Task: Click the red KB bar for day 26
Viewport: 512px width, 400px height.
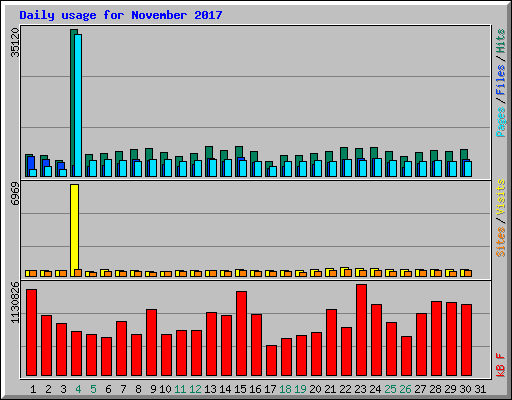Action: point(406,356)
